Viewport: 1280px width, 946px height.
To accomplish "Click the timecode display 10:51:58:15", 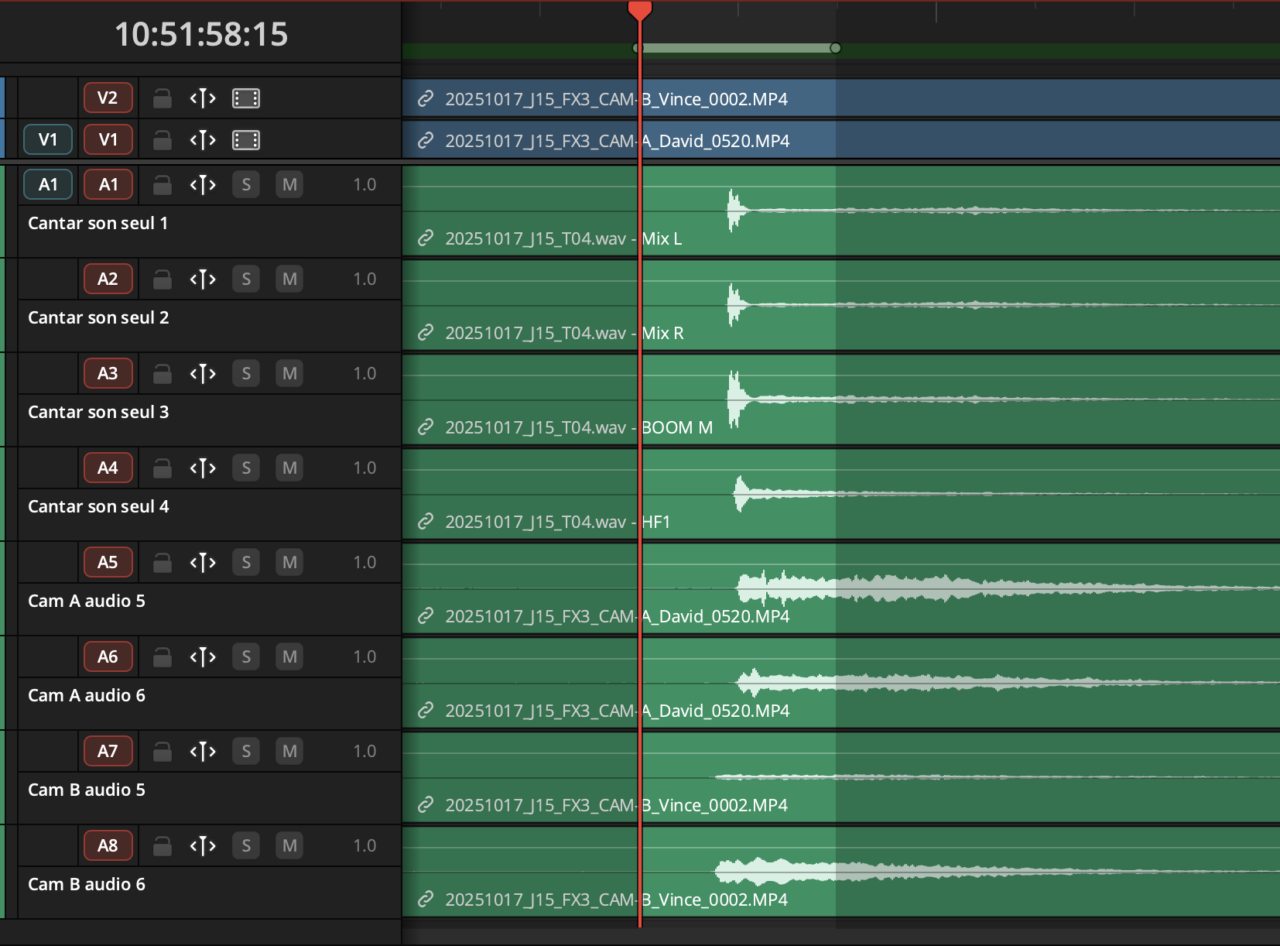I will [x=201, y=34].
